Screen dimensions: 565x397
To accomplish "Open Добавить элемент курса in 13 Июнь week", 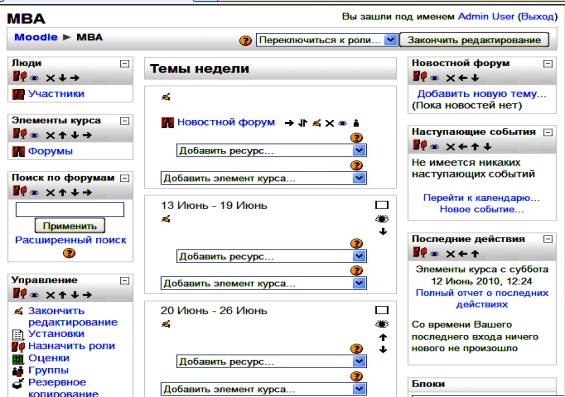I will [x=264, y=283].
